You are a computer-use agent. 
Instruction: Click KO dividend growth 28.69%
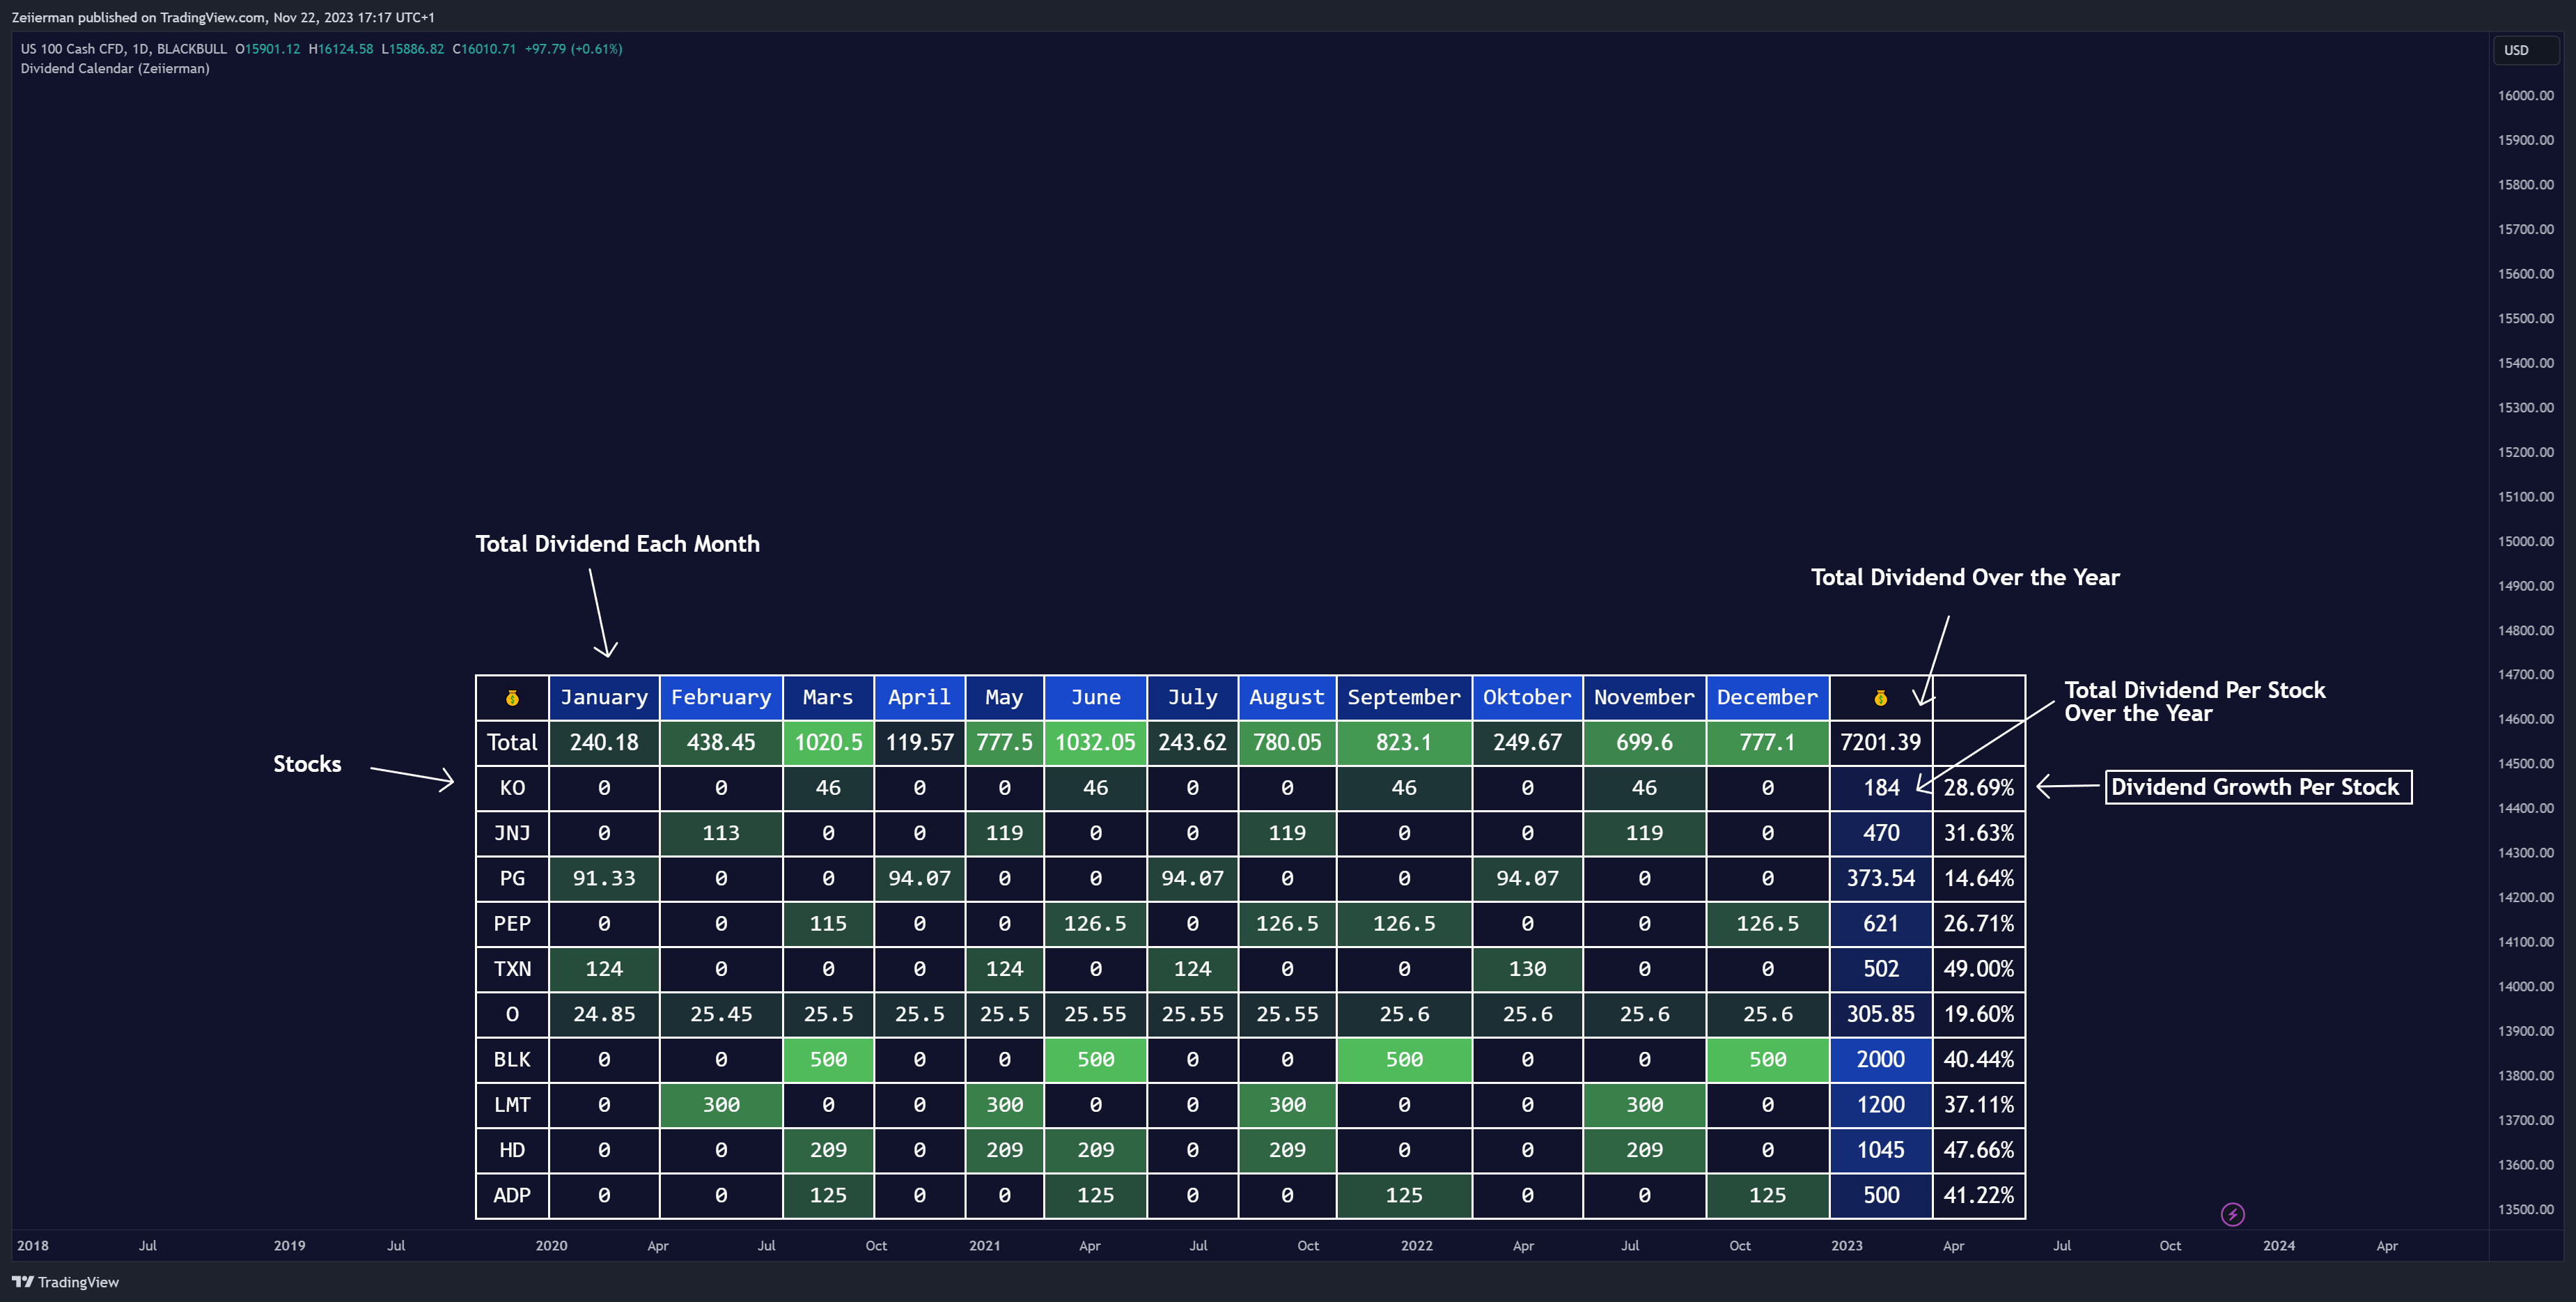coord(1979,788)
